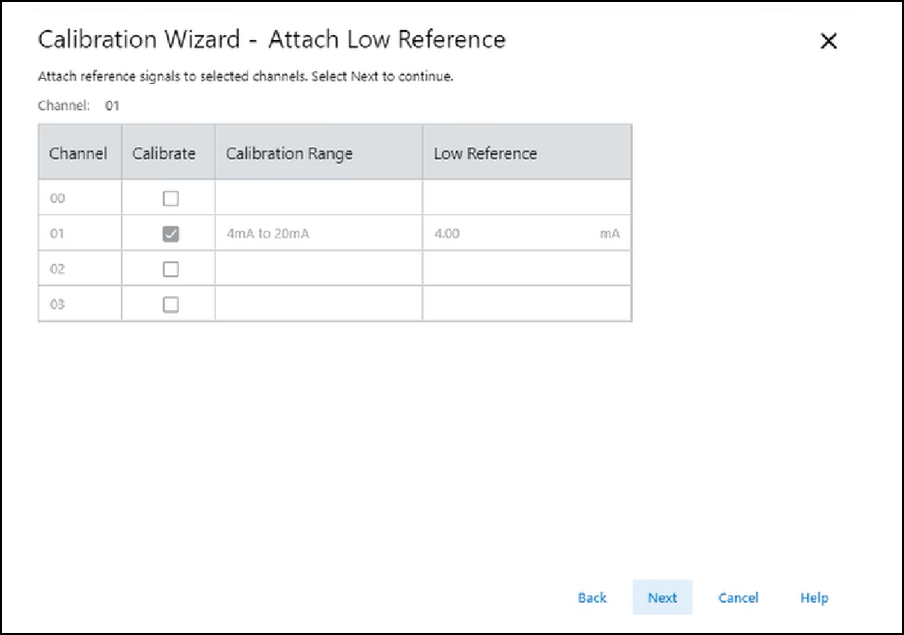This screenshot has height=635, width=904.
Task: Check the Calibrate box for channel 03
Action: (170, 305)
